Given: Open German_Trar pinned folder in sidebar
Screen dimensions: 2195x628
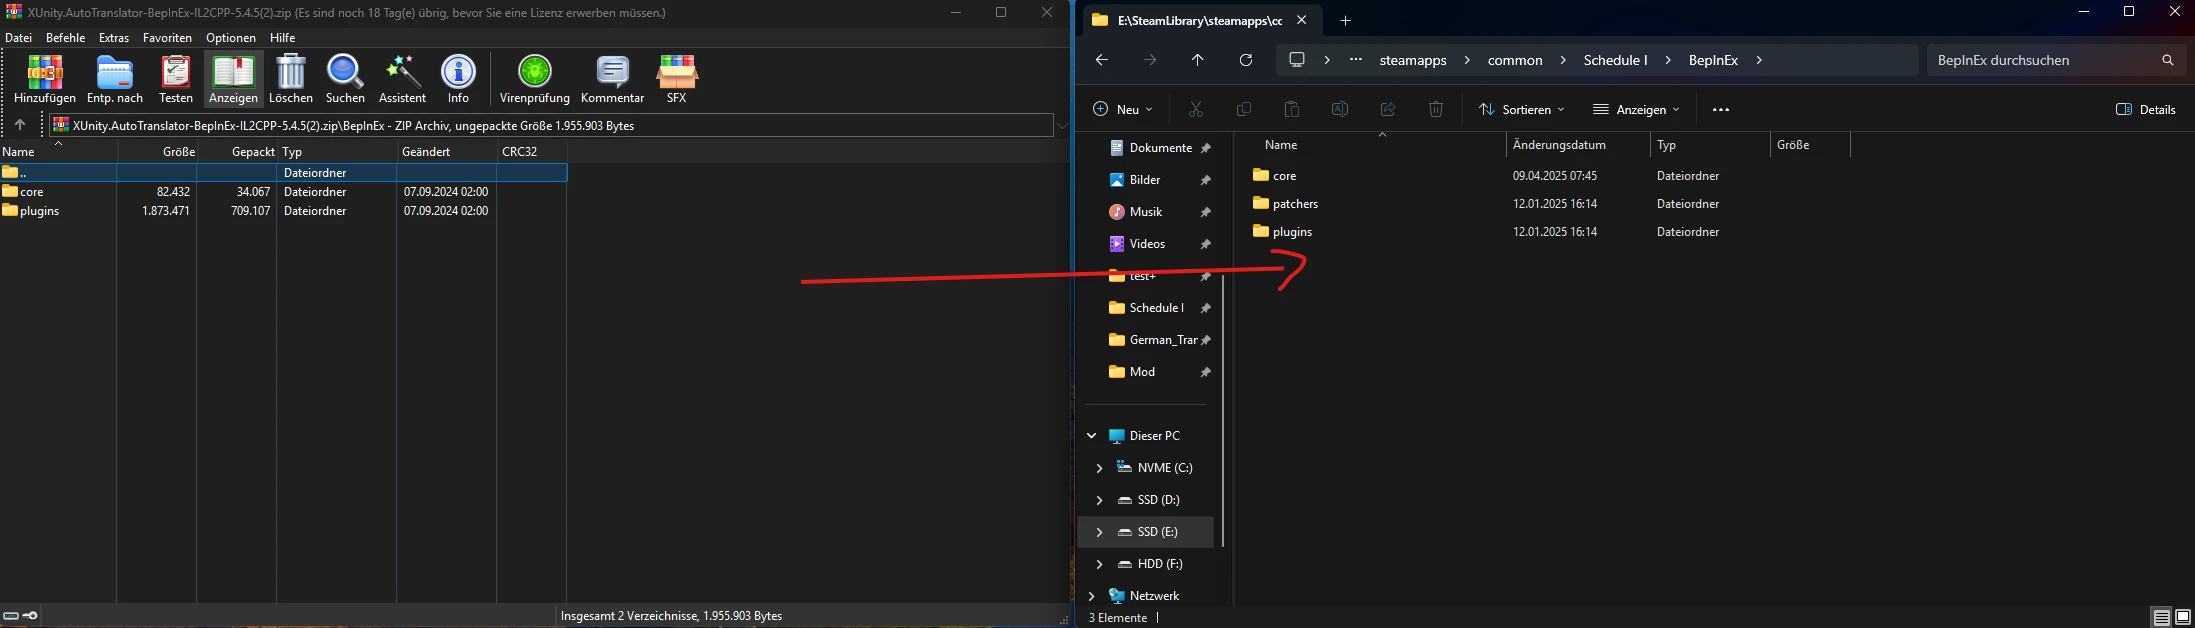Looking at the screenshot, I should click(x=1160, y=340).
